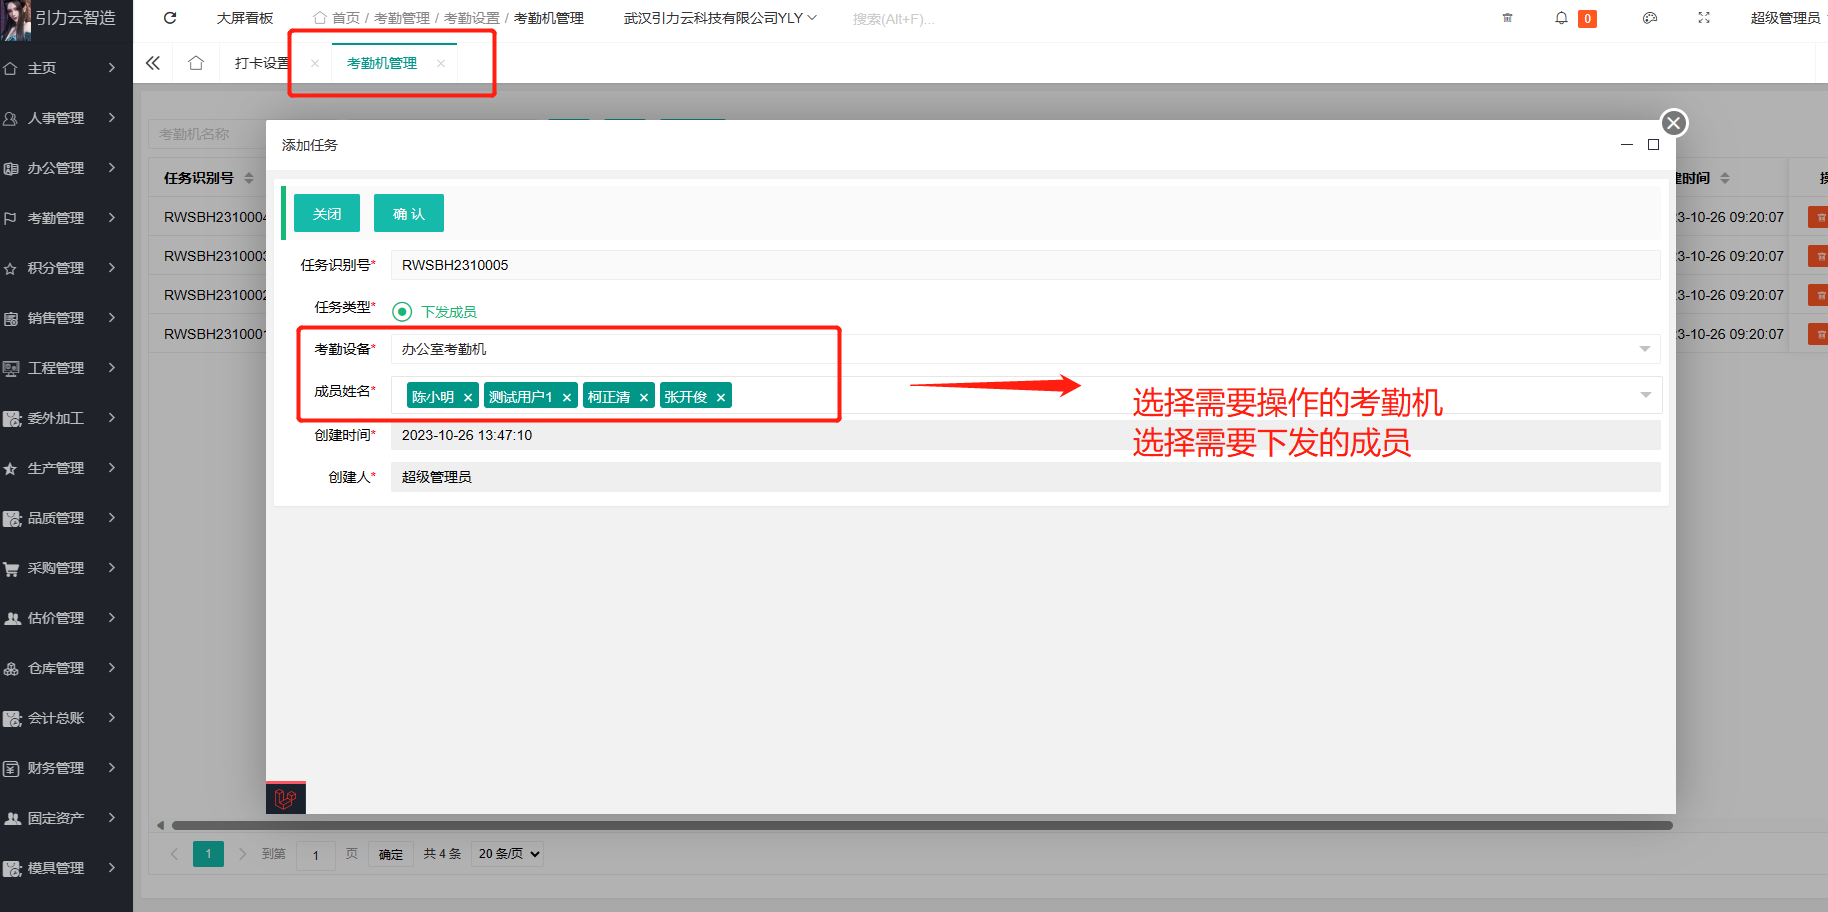Viewport: 1828px width, 912px height.
Task: Open the 20 条/页 page size dropdown
Action: pos(509,854)
